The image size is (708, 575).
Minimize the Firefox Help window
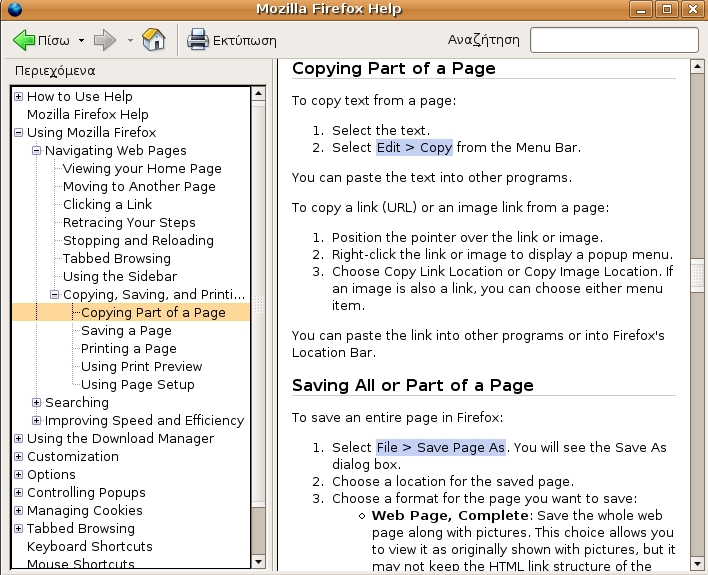641,9
